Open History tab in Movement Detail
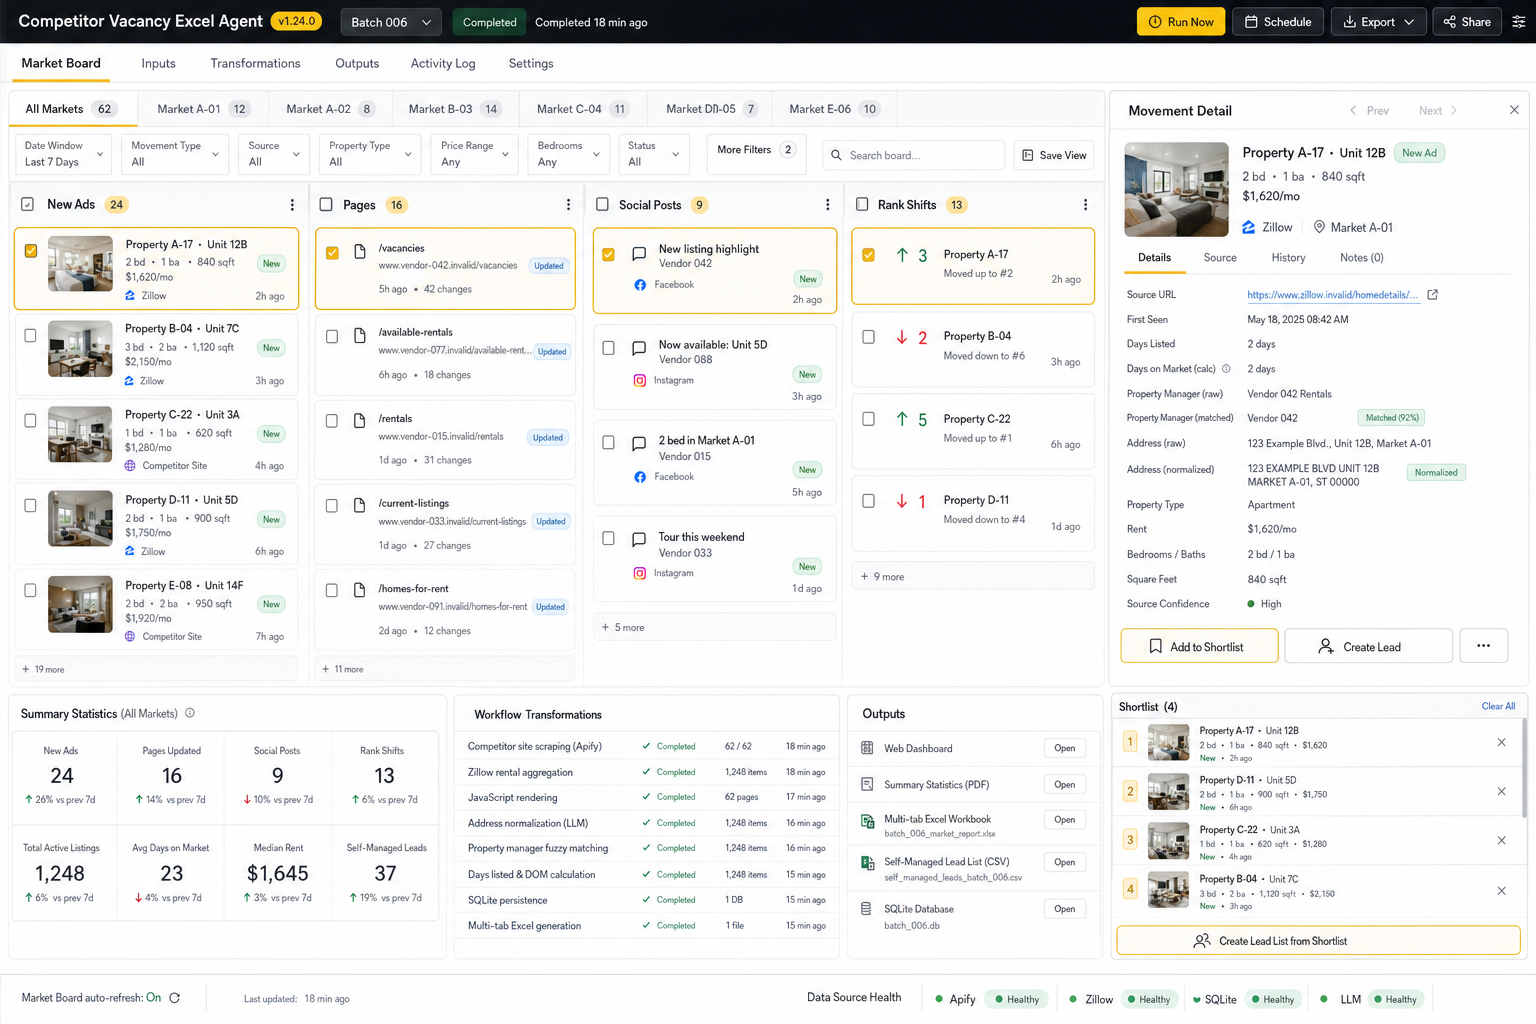The image size is (1536, 1024). [1288, 258]
